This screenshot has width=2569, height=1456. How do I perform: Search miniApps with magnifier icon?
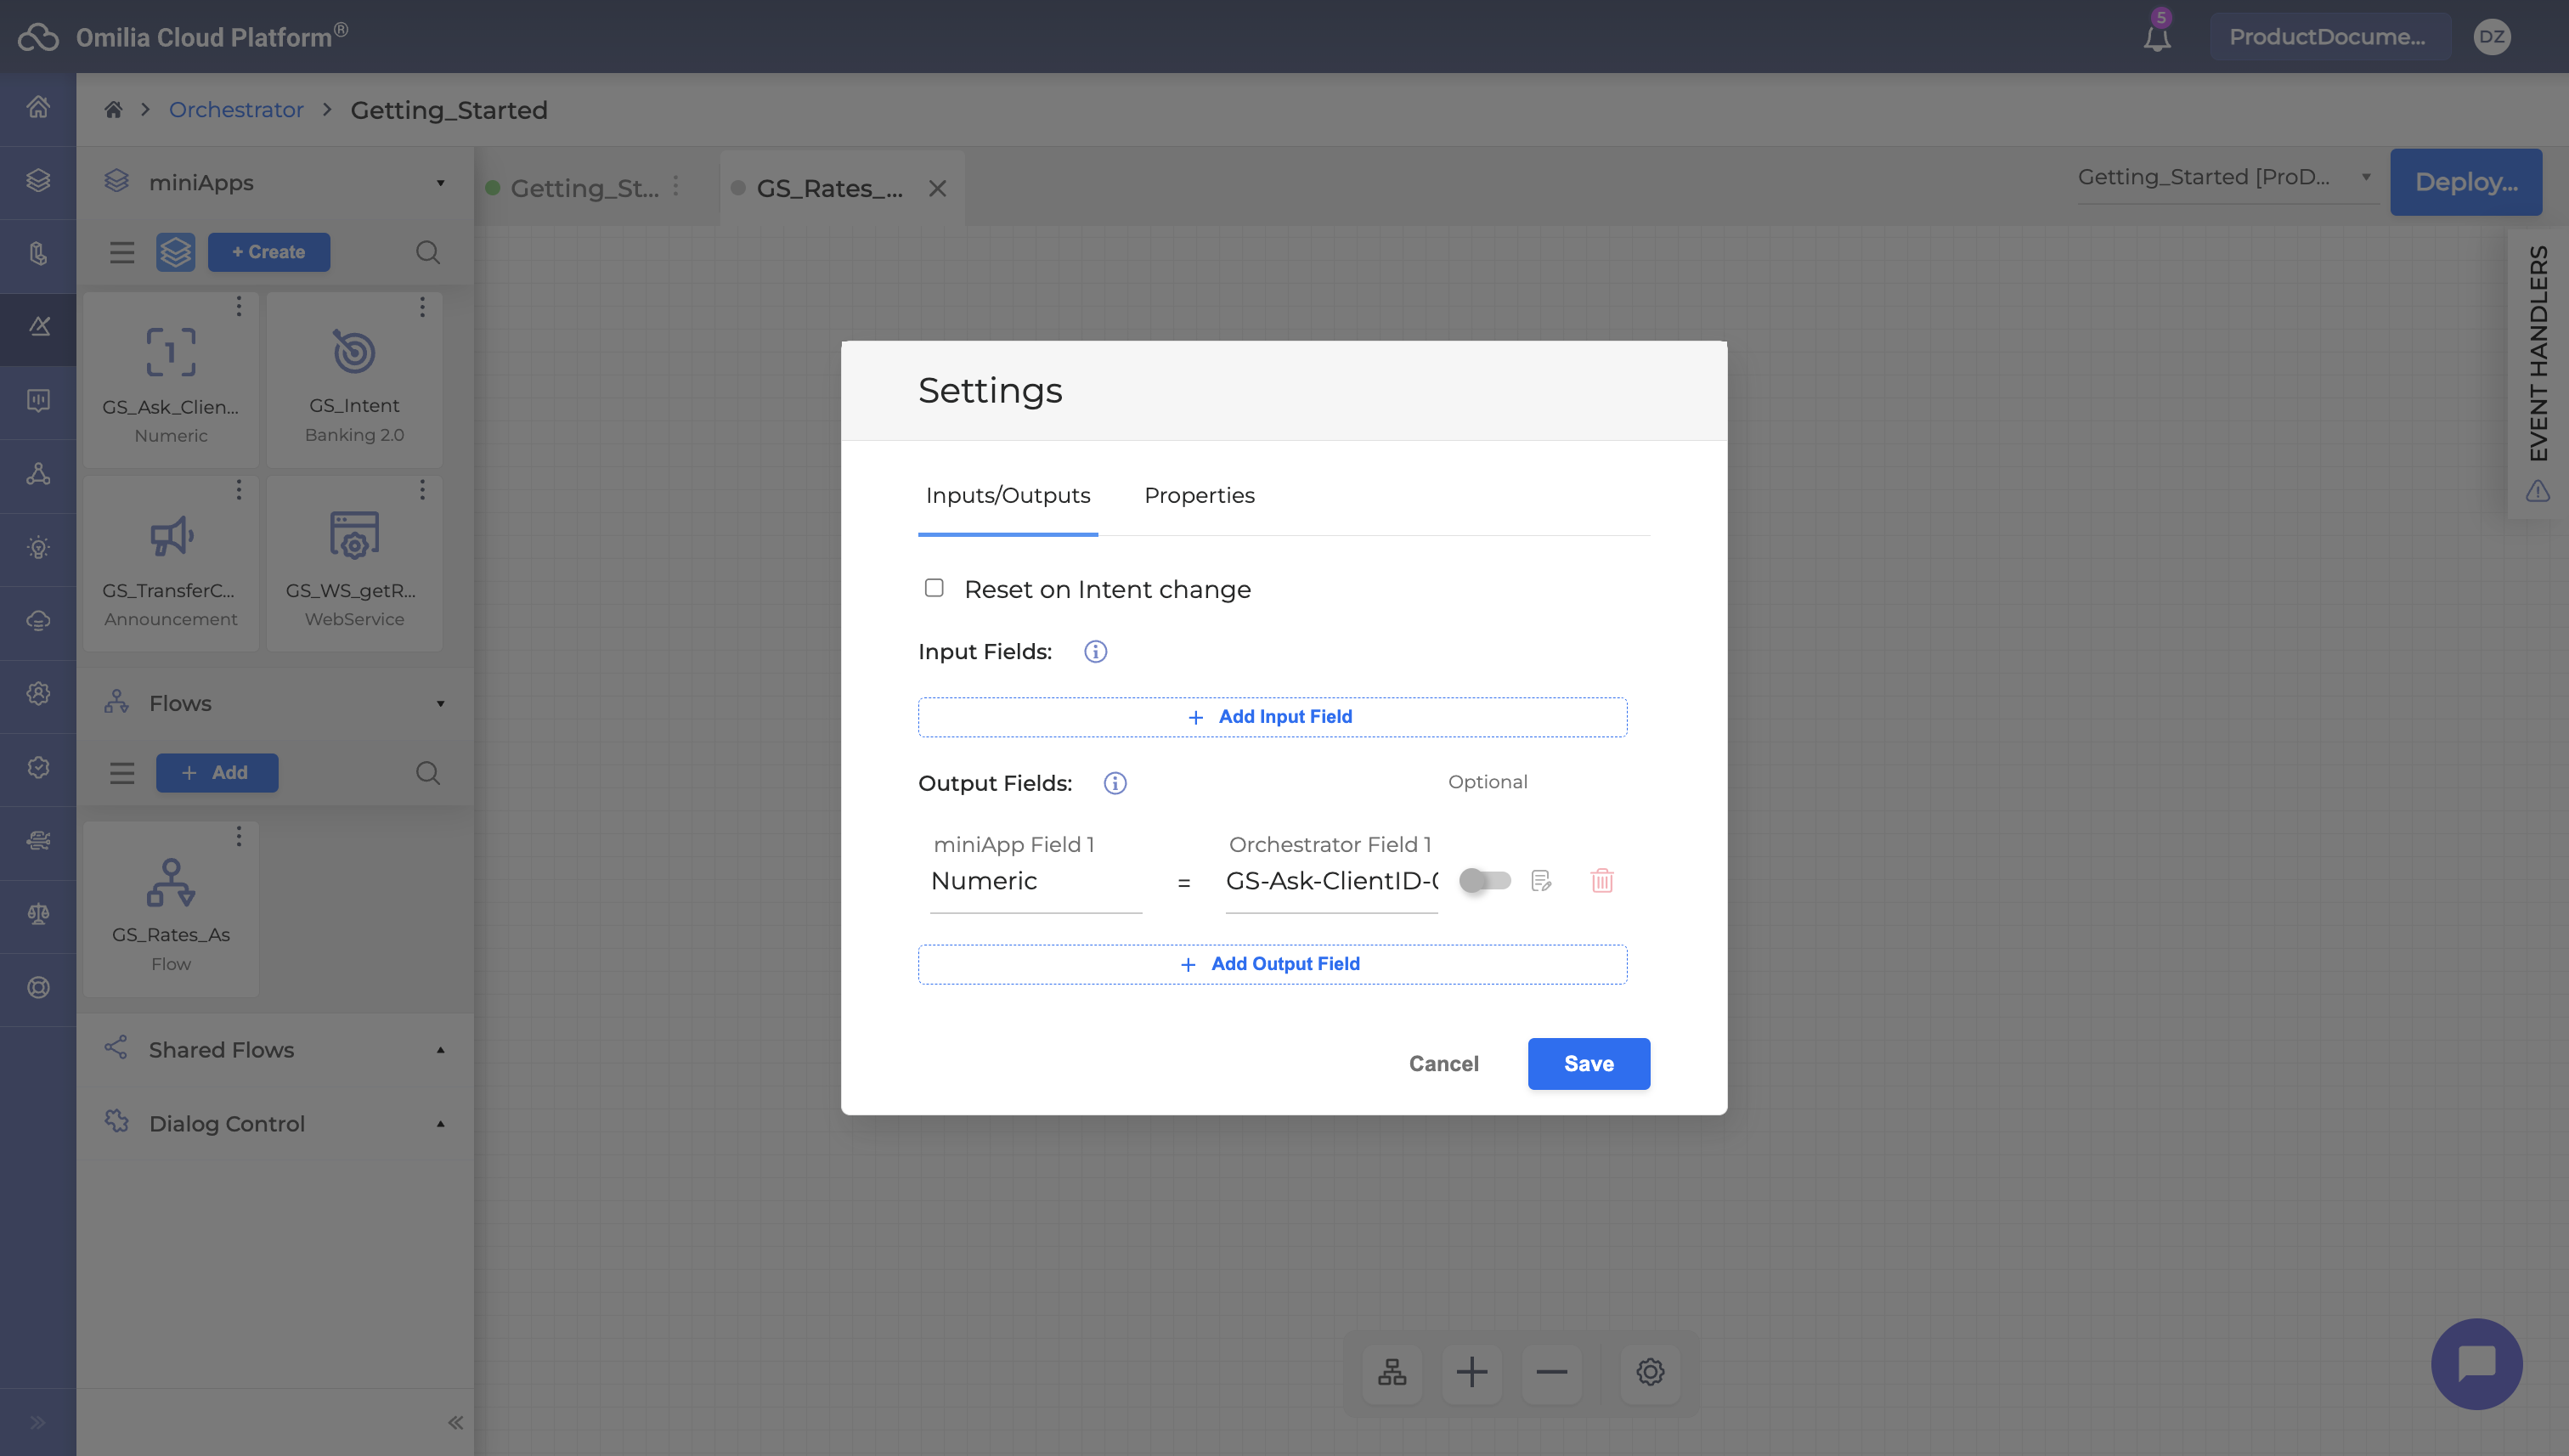[427, 252]
